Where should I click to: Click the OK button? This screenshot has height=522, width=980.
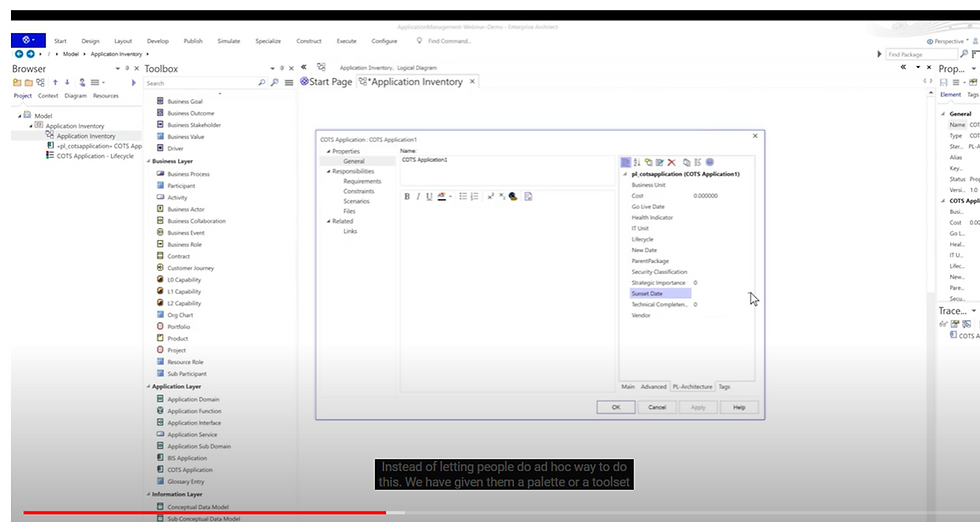(616, 407)
